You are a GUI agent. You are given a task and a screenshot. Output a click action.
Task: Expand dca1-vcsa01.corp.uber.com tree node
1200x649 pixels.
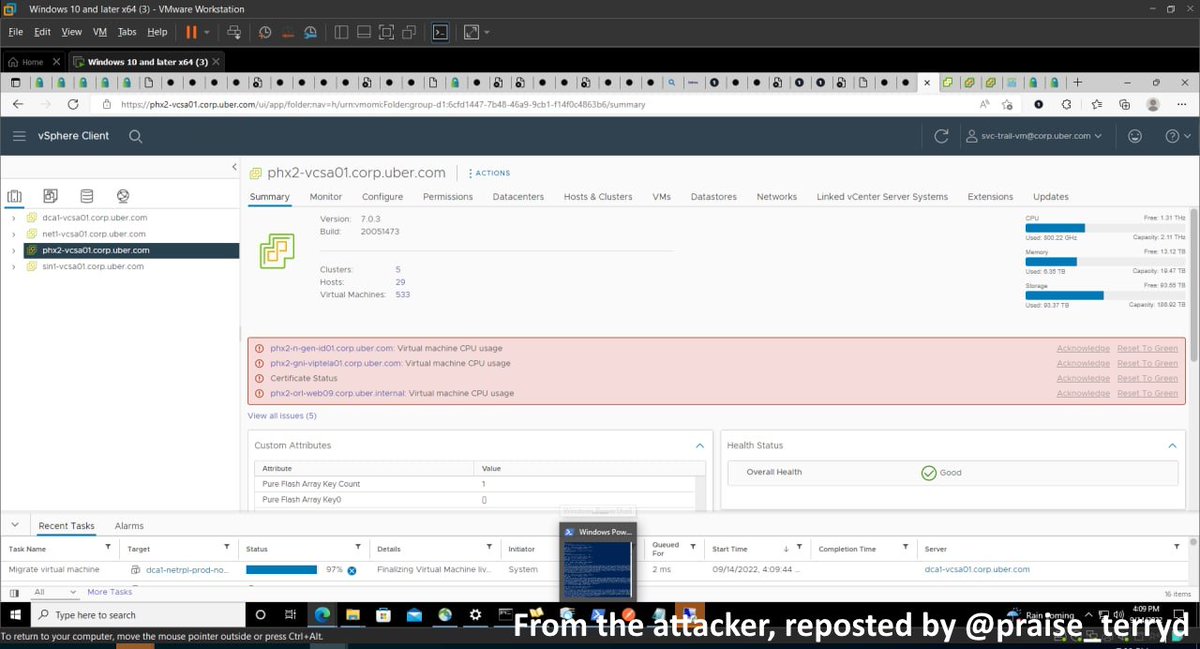tap(13, 218)
